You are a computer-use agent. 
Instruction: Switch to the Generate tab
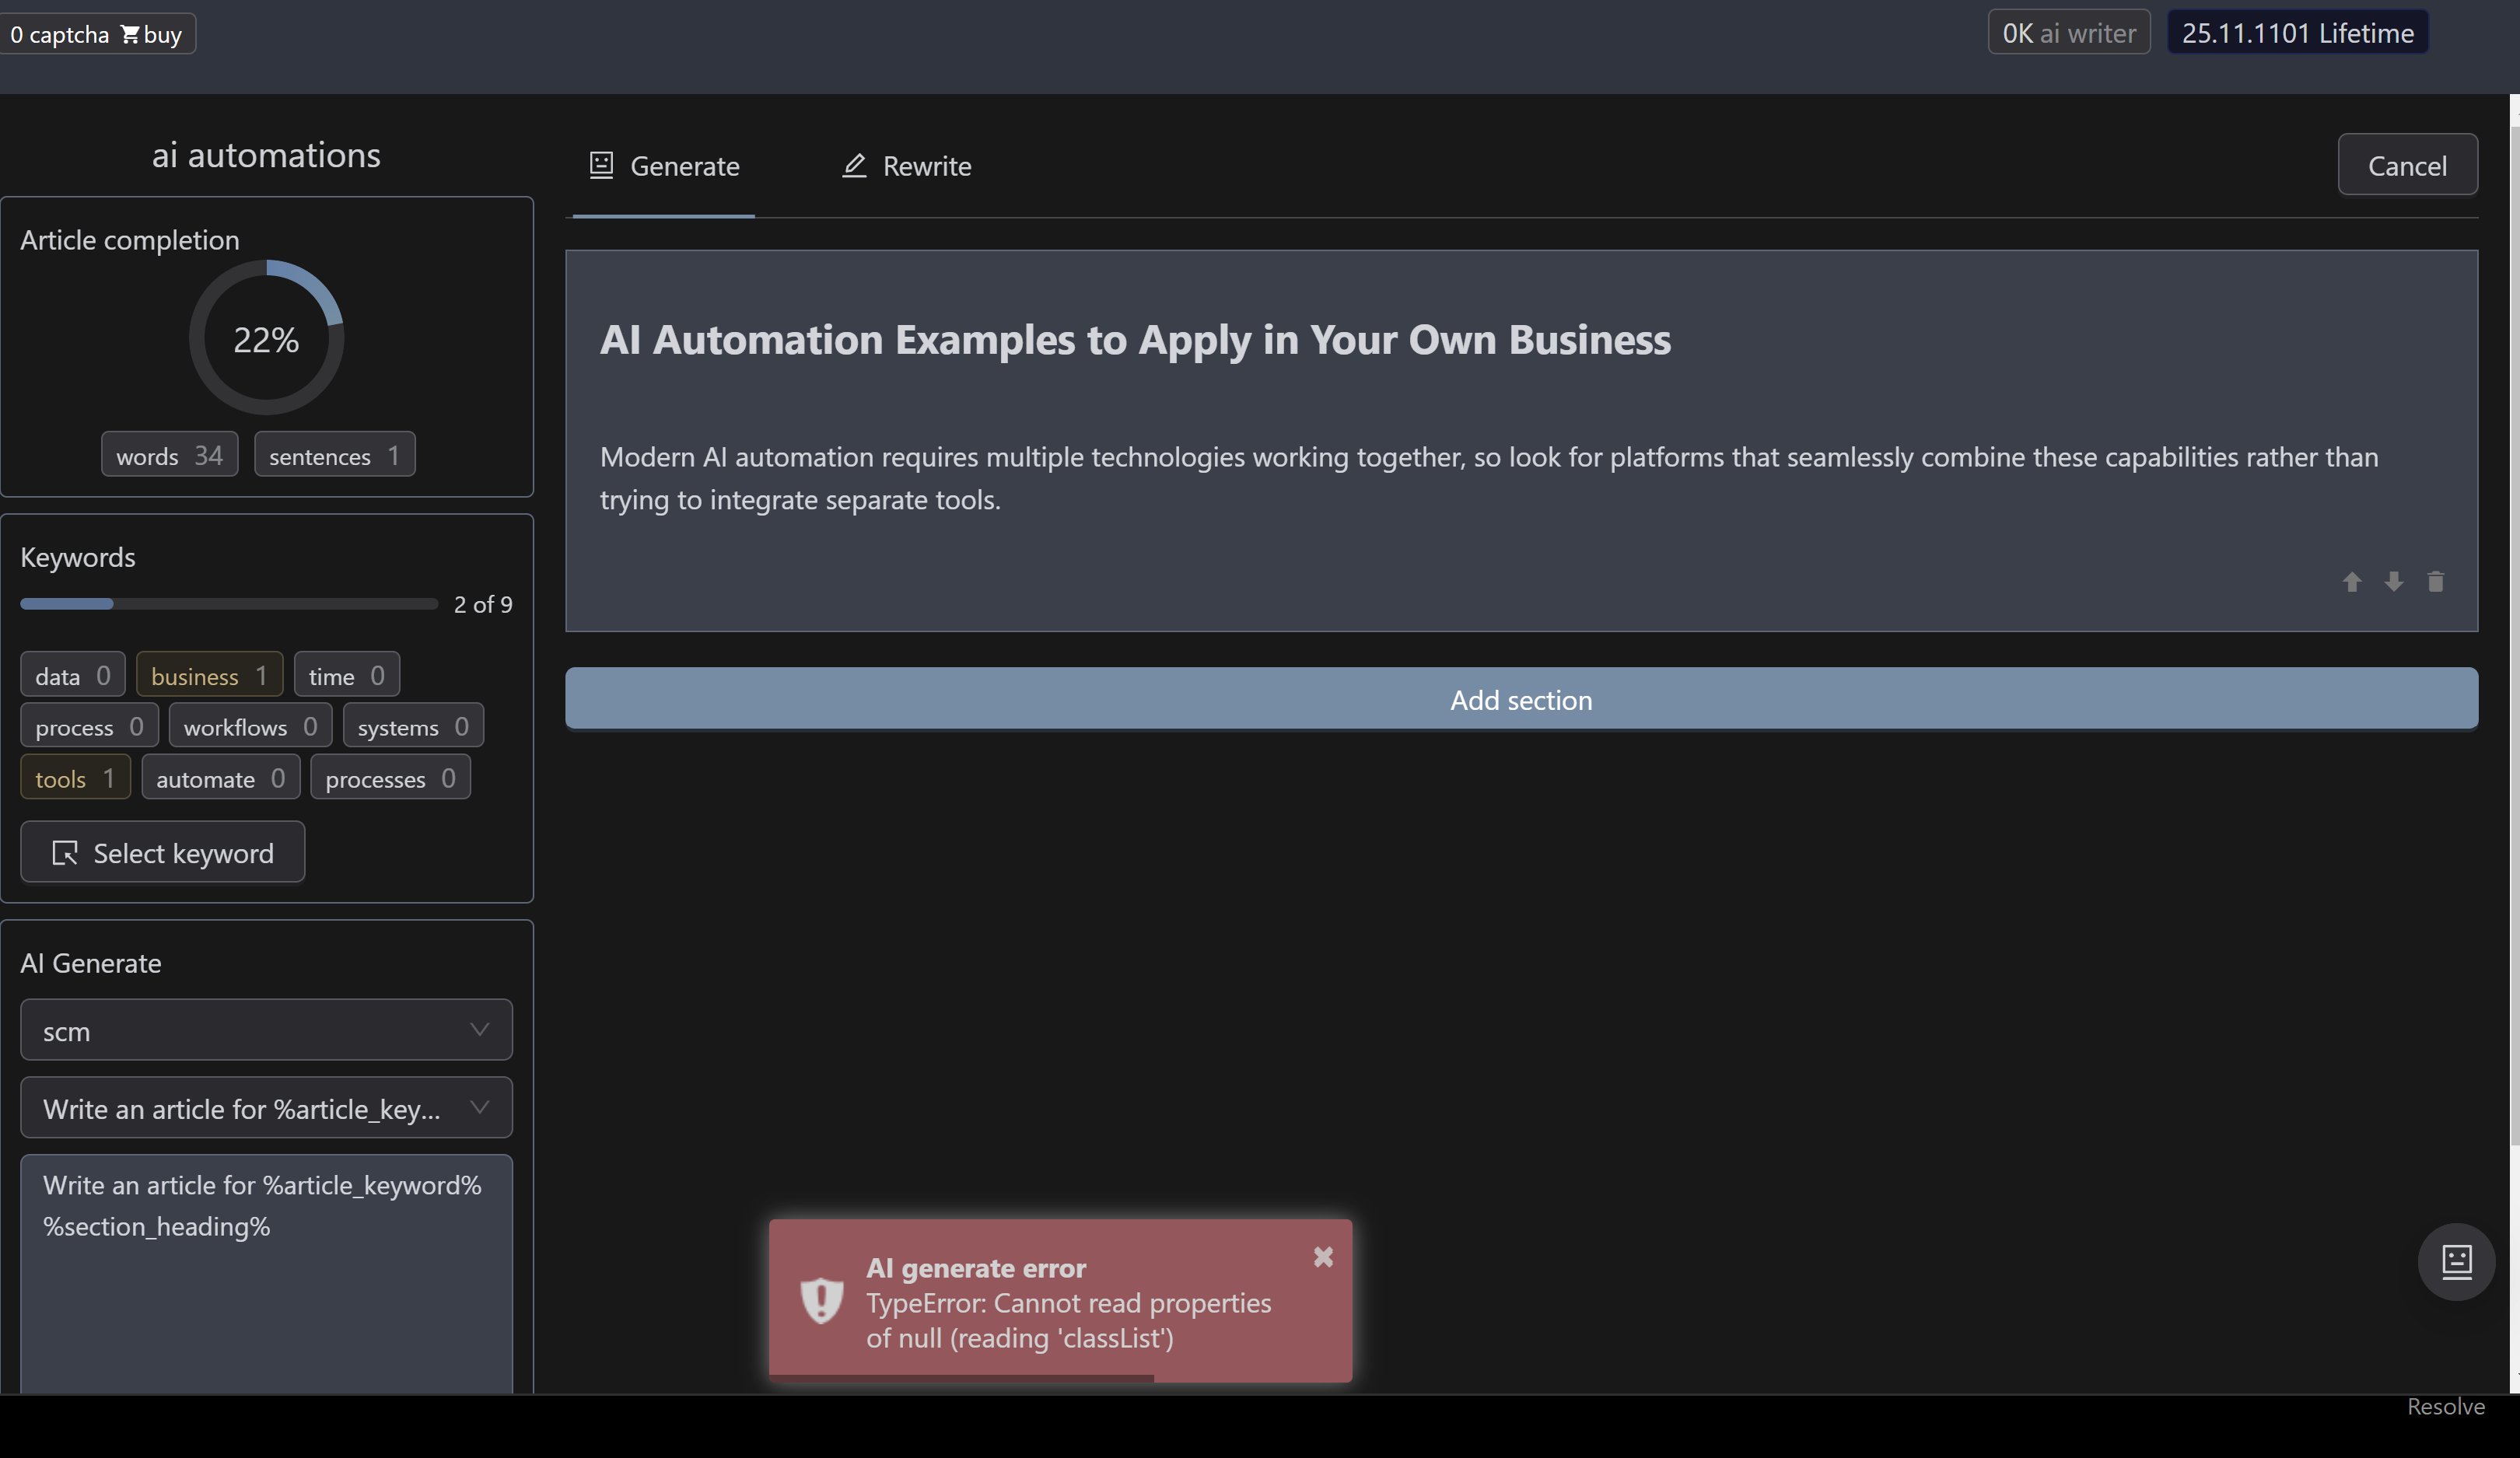(664, 166)
